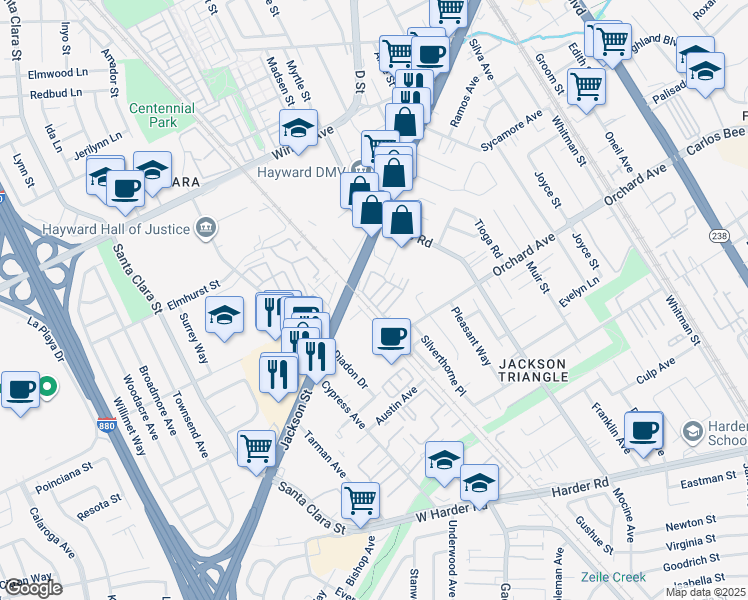Click the Centennial Park label

point(162,115)
